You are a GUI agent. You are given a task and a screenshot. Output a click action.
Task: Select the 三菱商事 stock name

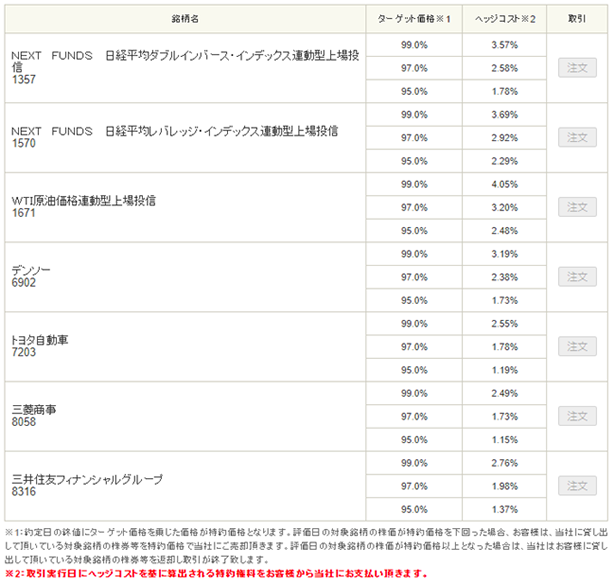coord(34,410)
